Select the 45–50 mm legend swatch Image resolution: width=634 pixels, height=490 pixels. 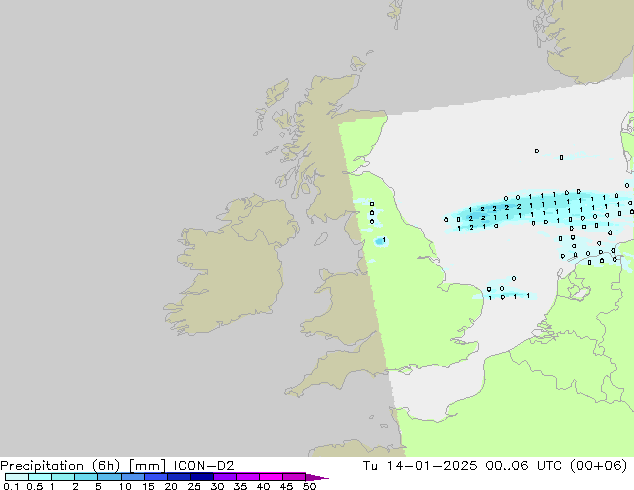[294, 477]
